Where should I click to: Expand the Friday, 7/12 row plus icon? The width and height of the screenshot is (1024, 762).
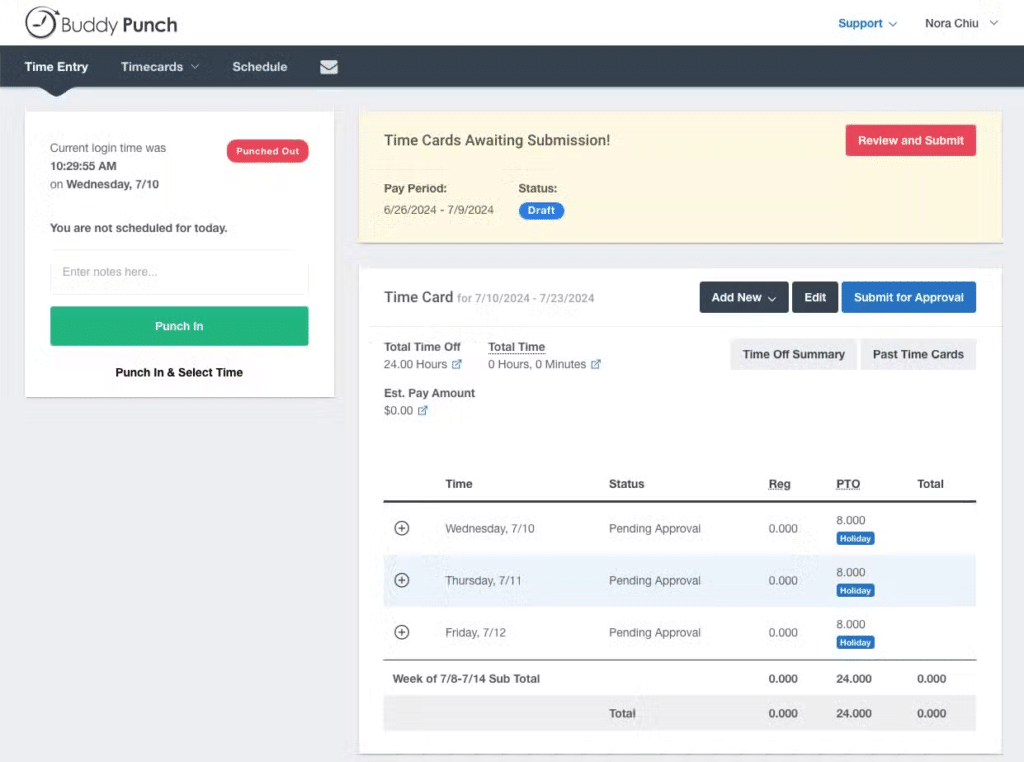click(x=402, y=632)
